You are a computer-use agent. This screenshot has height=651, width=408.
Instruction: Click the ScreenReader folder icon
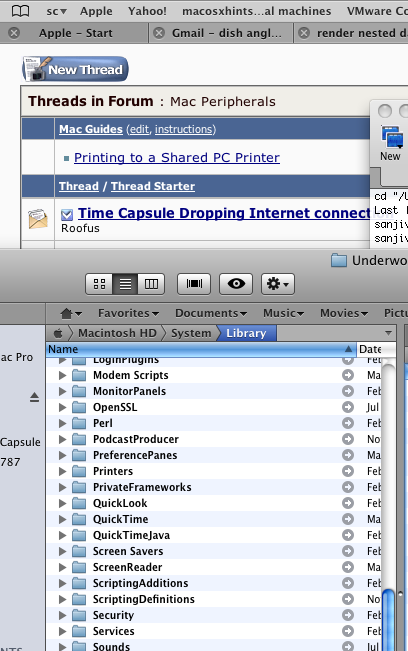(x=79, y=567)
